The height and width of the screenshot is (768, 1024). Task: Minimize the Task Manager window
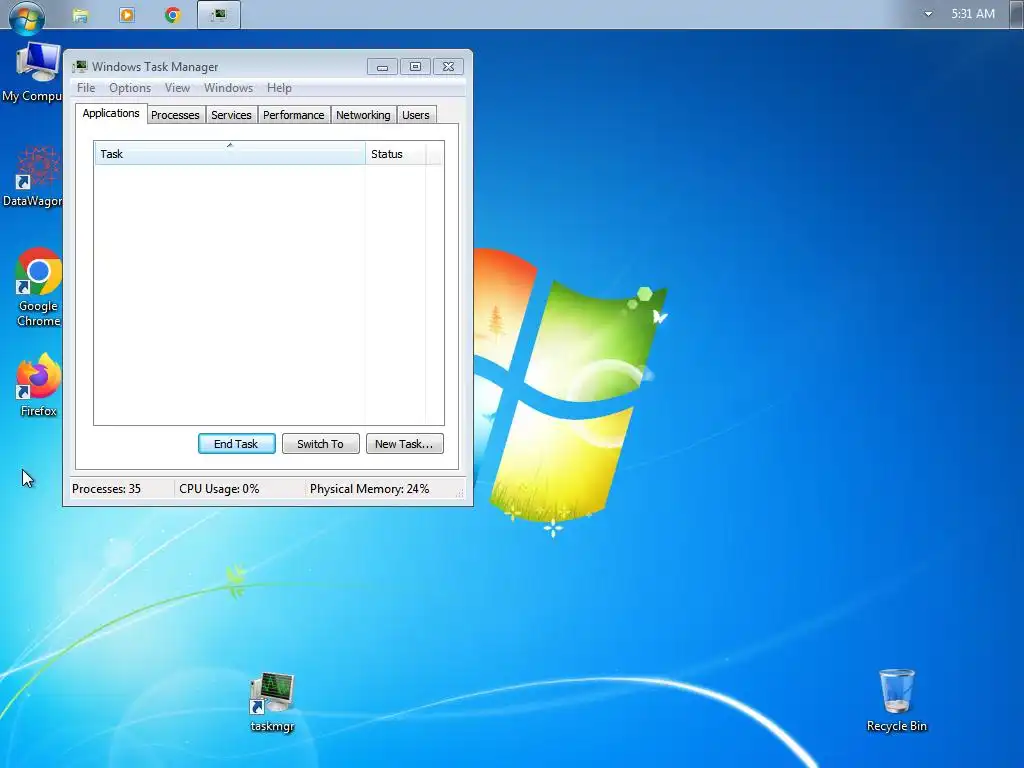382,67
